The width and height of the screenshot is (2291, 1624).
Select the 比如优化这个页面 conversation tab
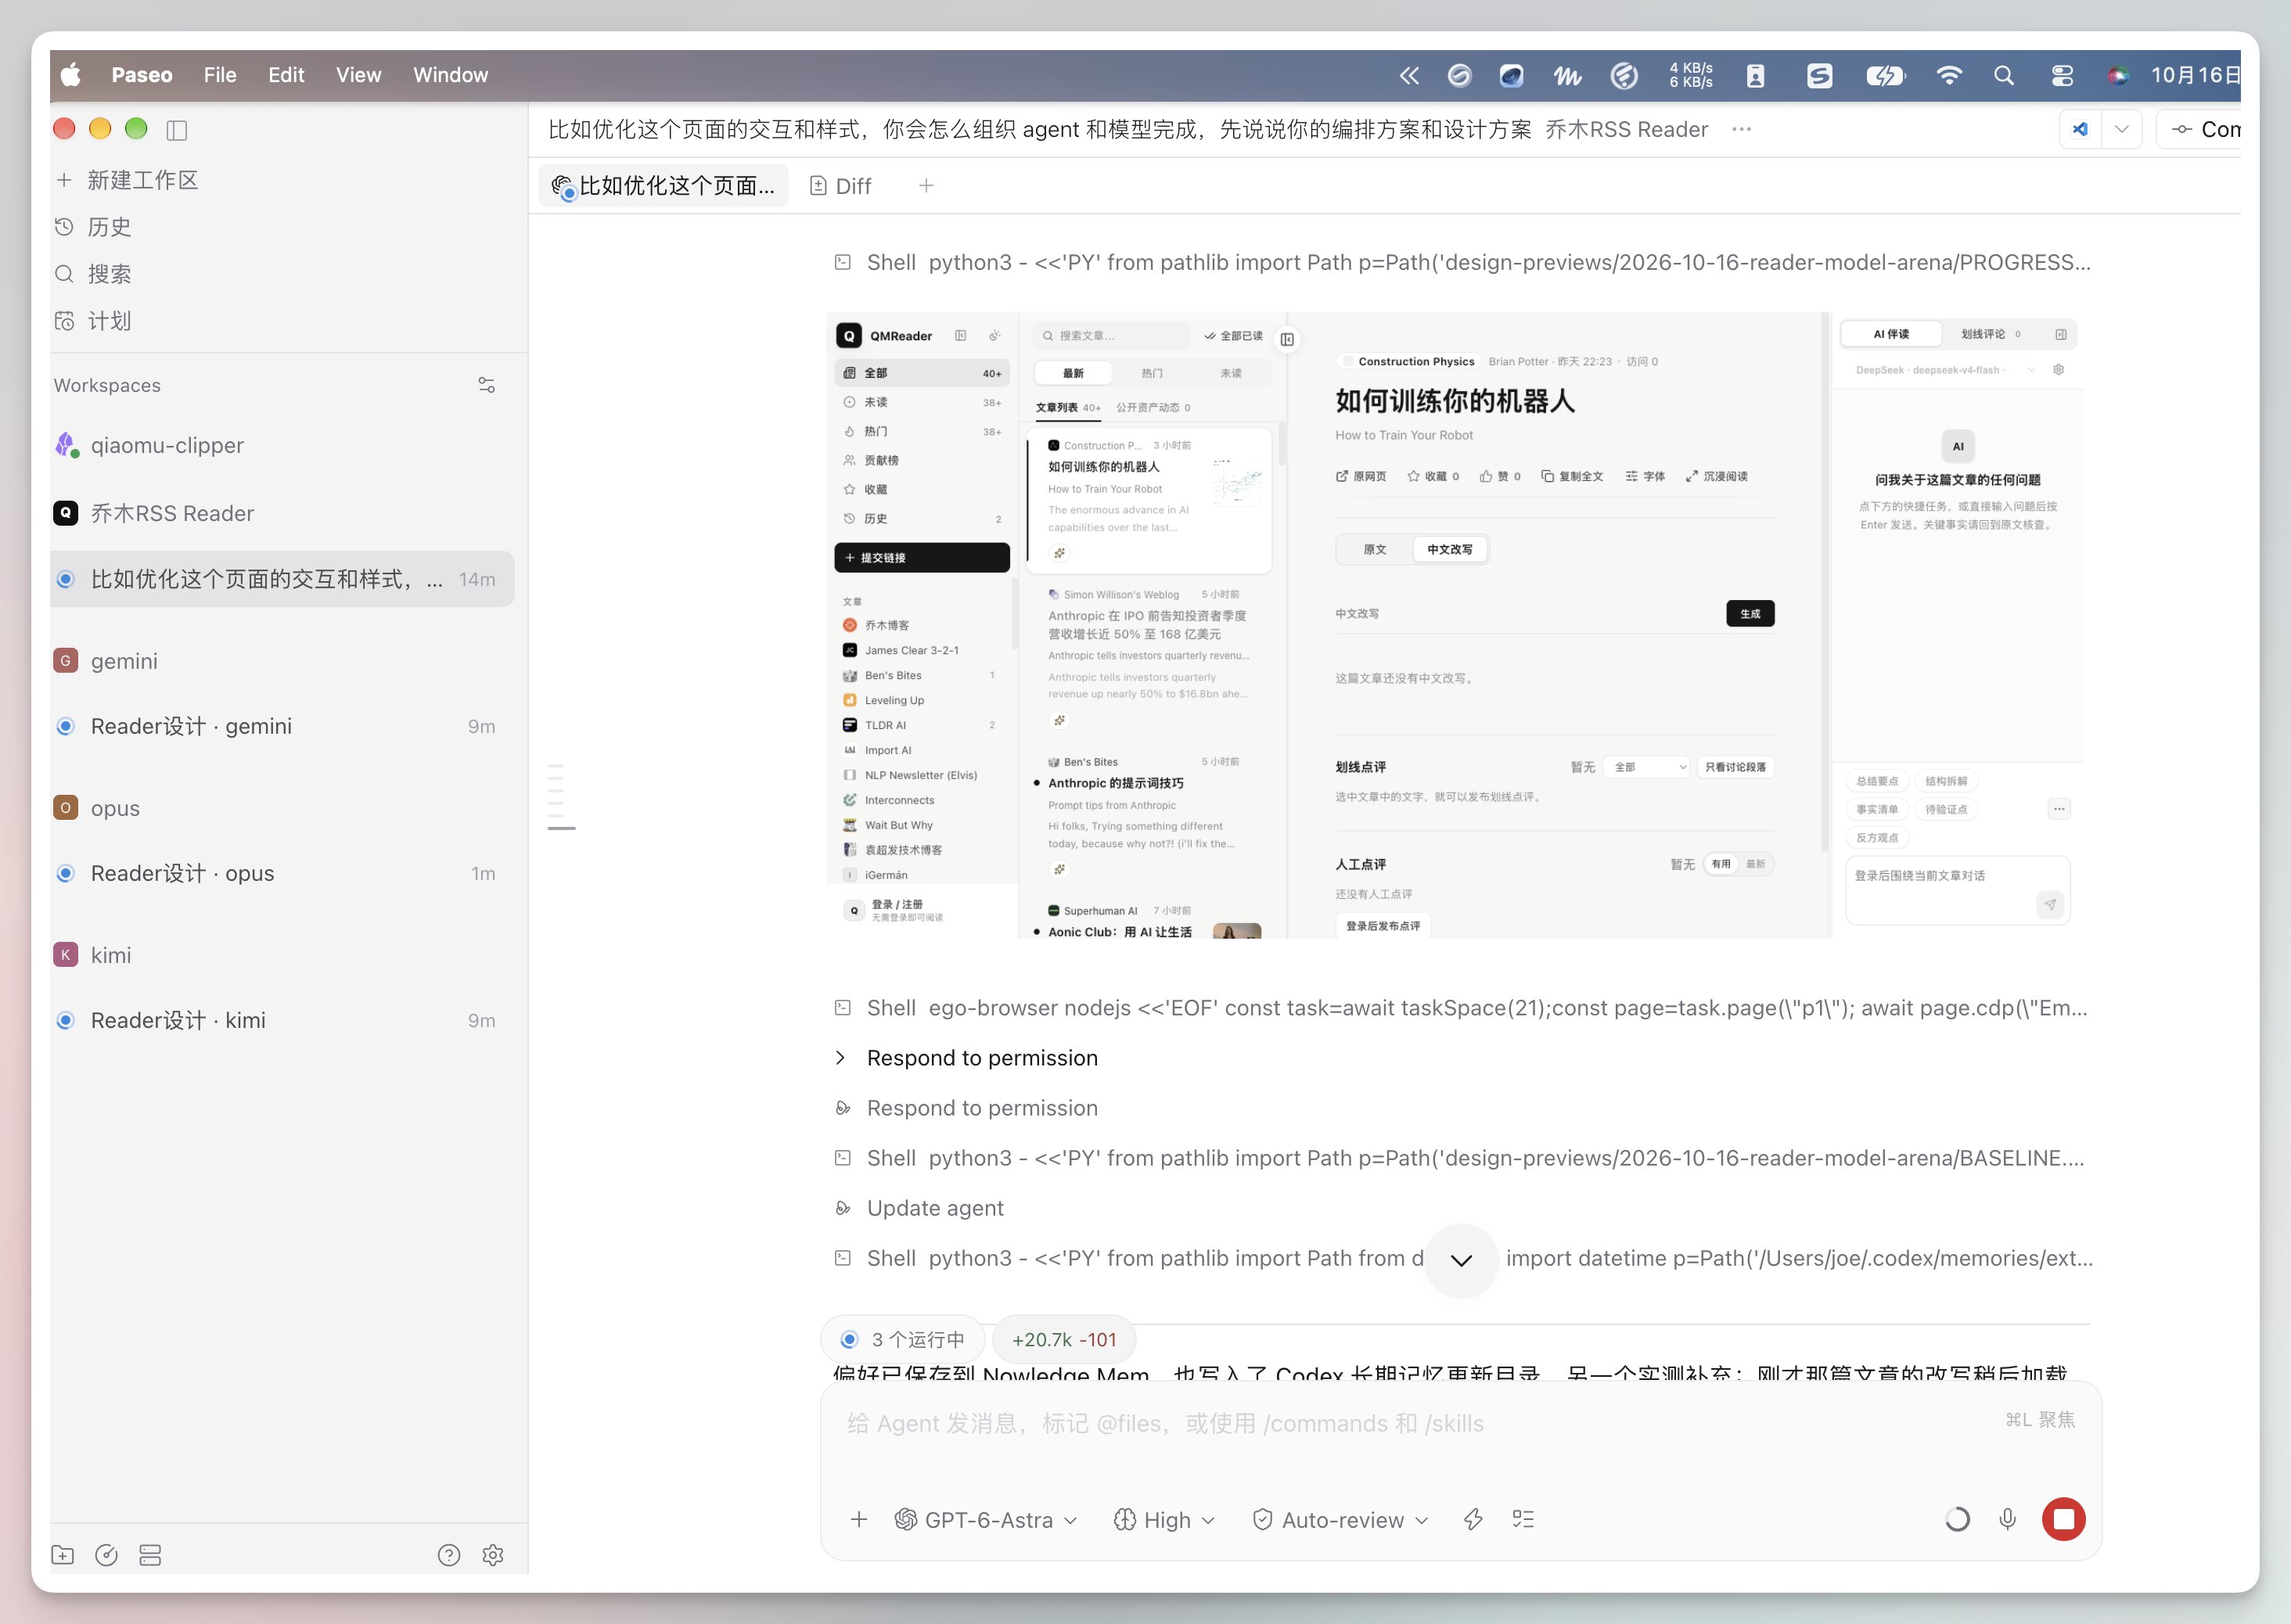(664, 186)
